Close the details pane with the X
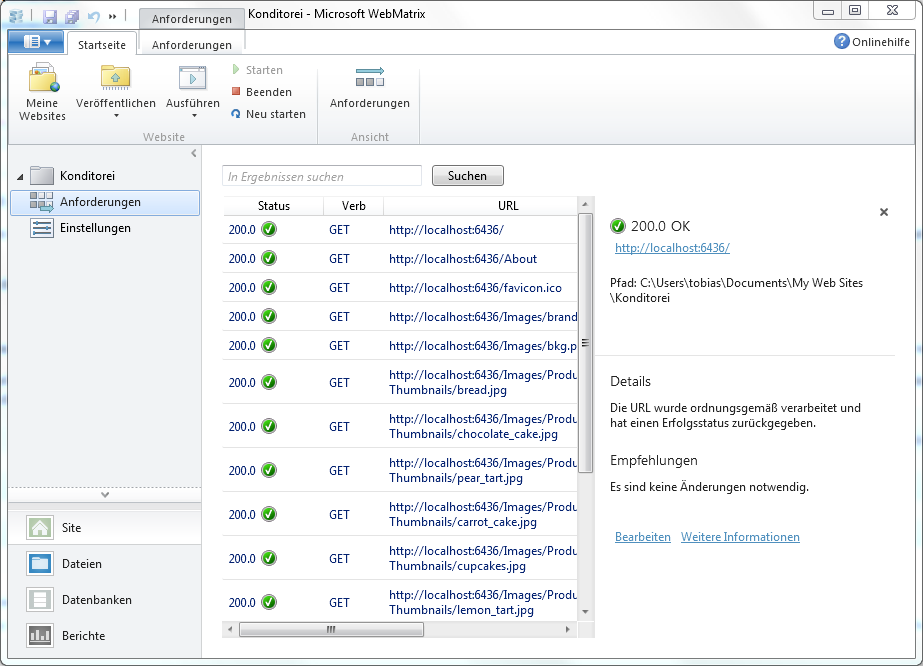This screenshot has height=666, width=923. [x=884, y=212]
